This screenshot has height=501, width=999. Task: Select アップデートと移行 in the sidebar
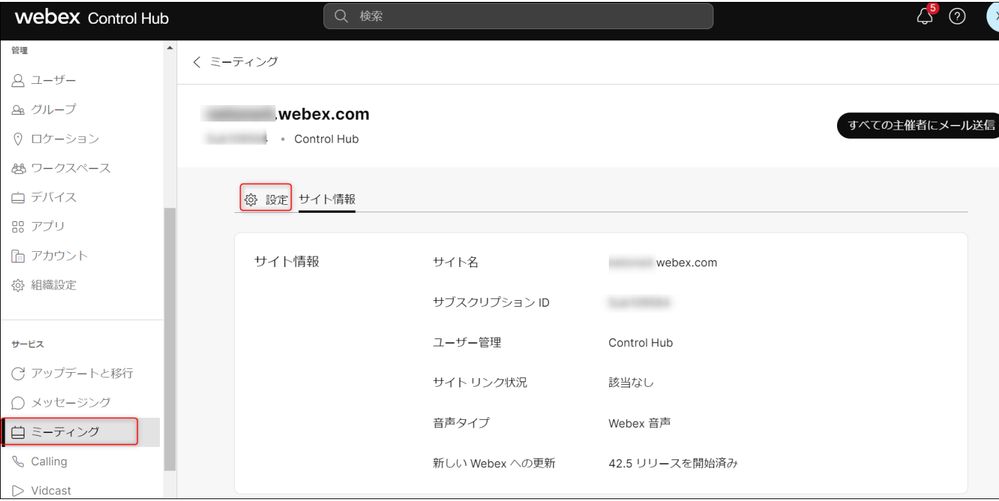[82, 374]
